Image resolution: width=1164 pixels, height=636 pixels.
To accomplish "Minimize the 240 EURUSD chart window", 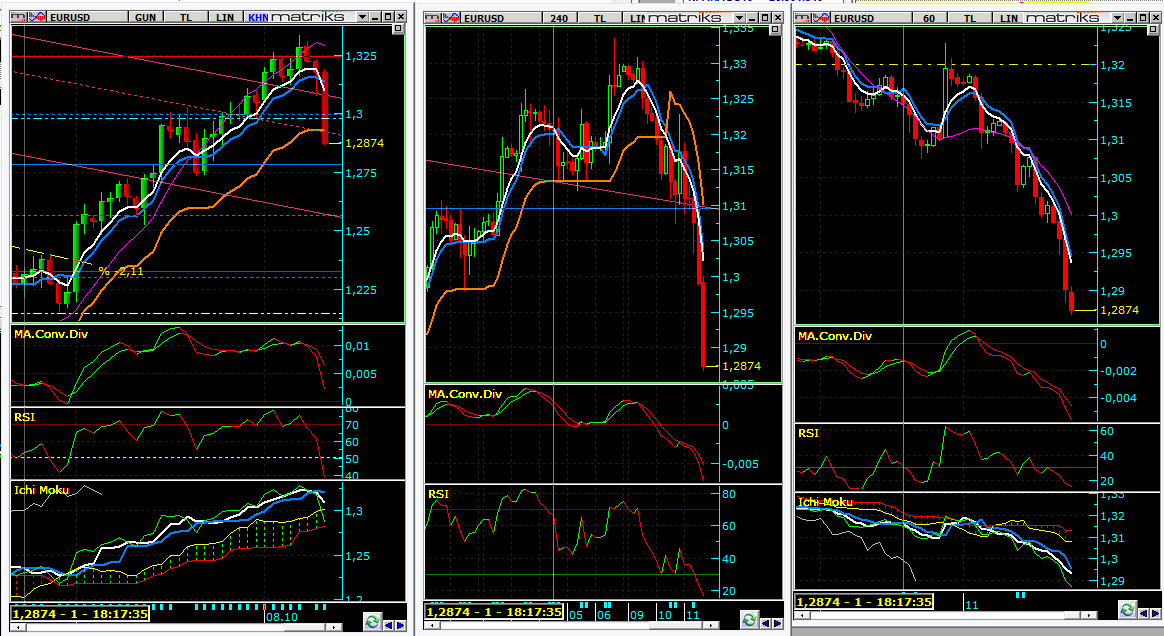I will pyautogui.click(x=753, y=18).
